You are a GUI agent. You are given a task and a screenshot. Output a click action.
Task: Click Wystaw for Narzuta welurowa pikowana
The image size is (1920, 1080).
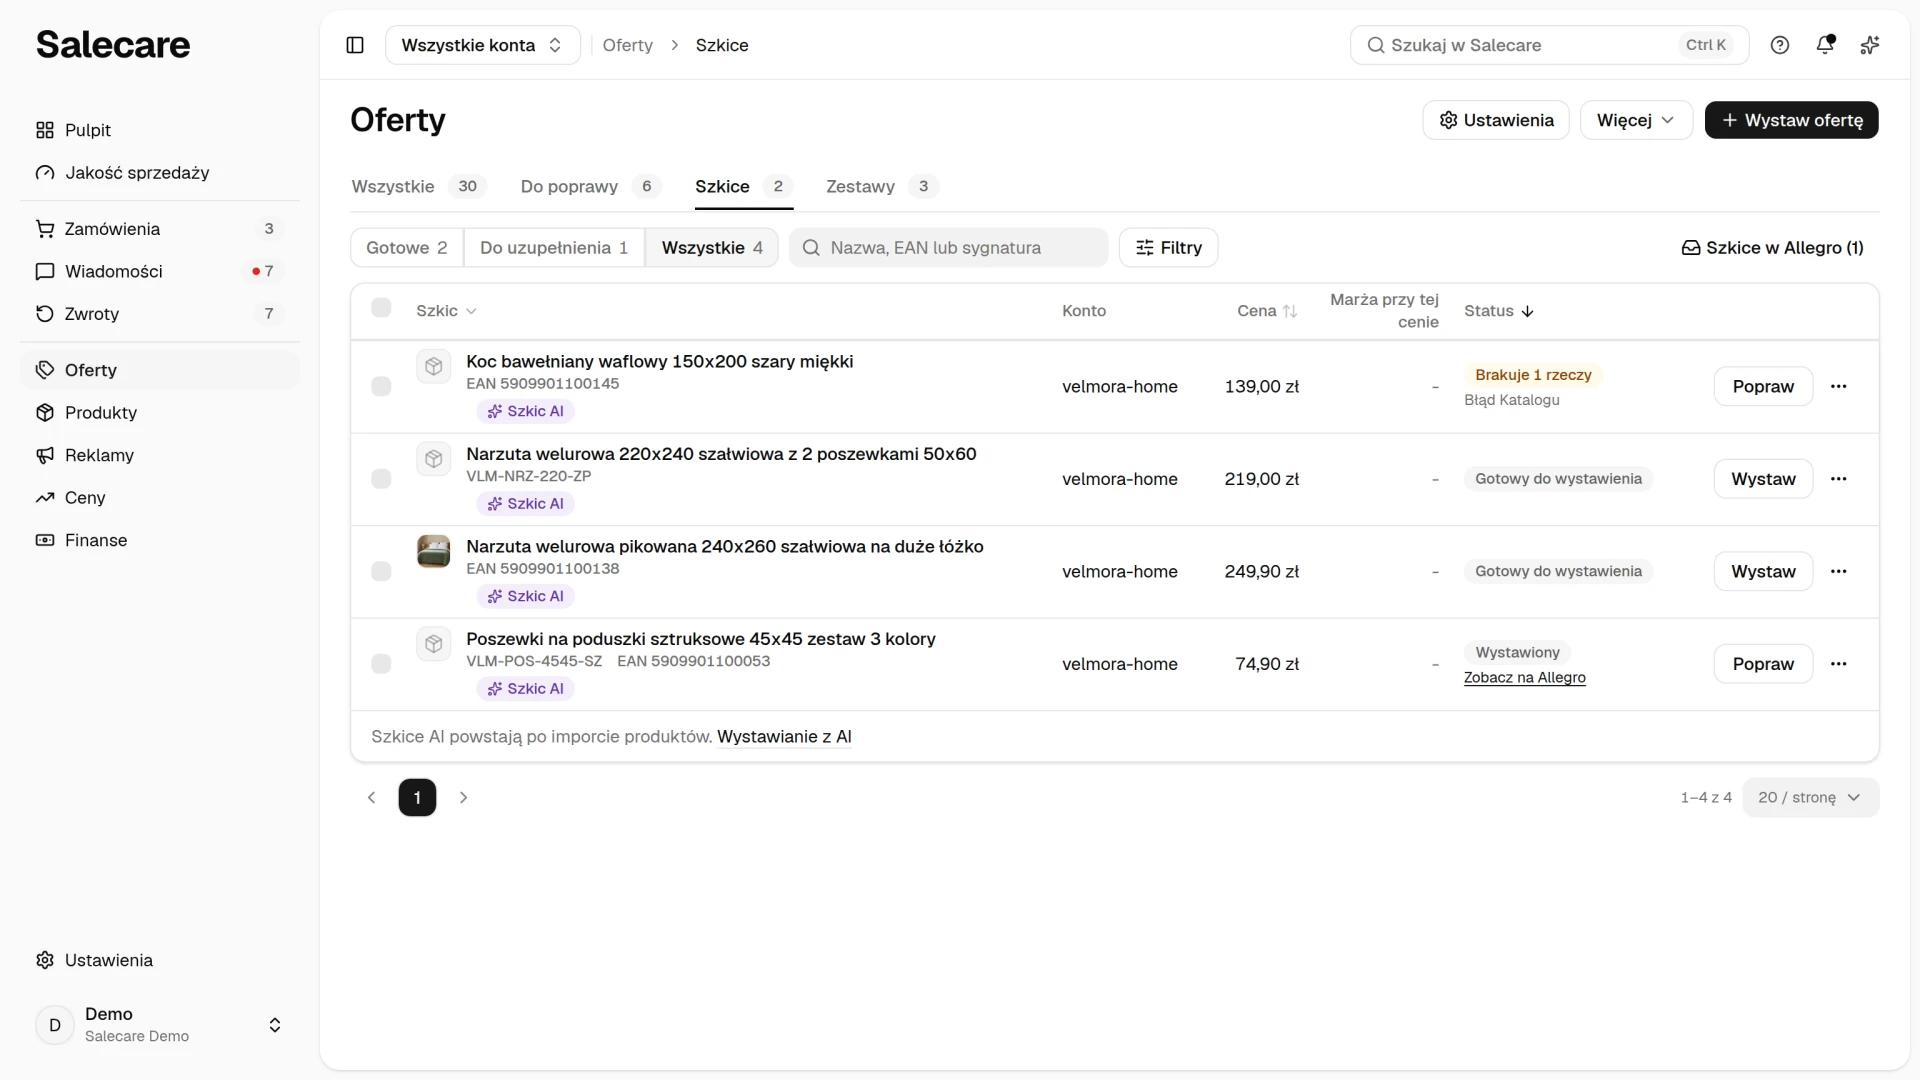1763,571
